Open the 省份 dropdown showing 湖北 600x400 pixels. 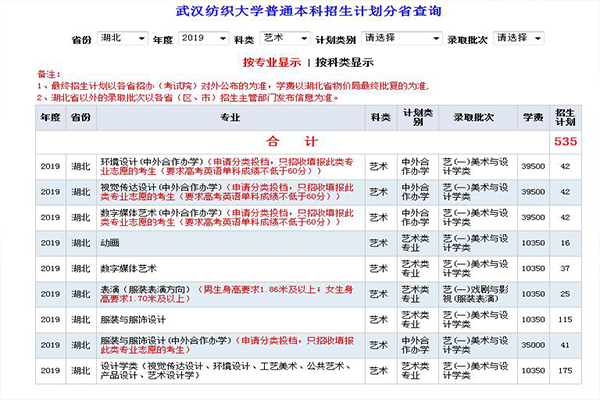[122, 38]
